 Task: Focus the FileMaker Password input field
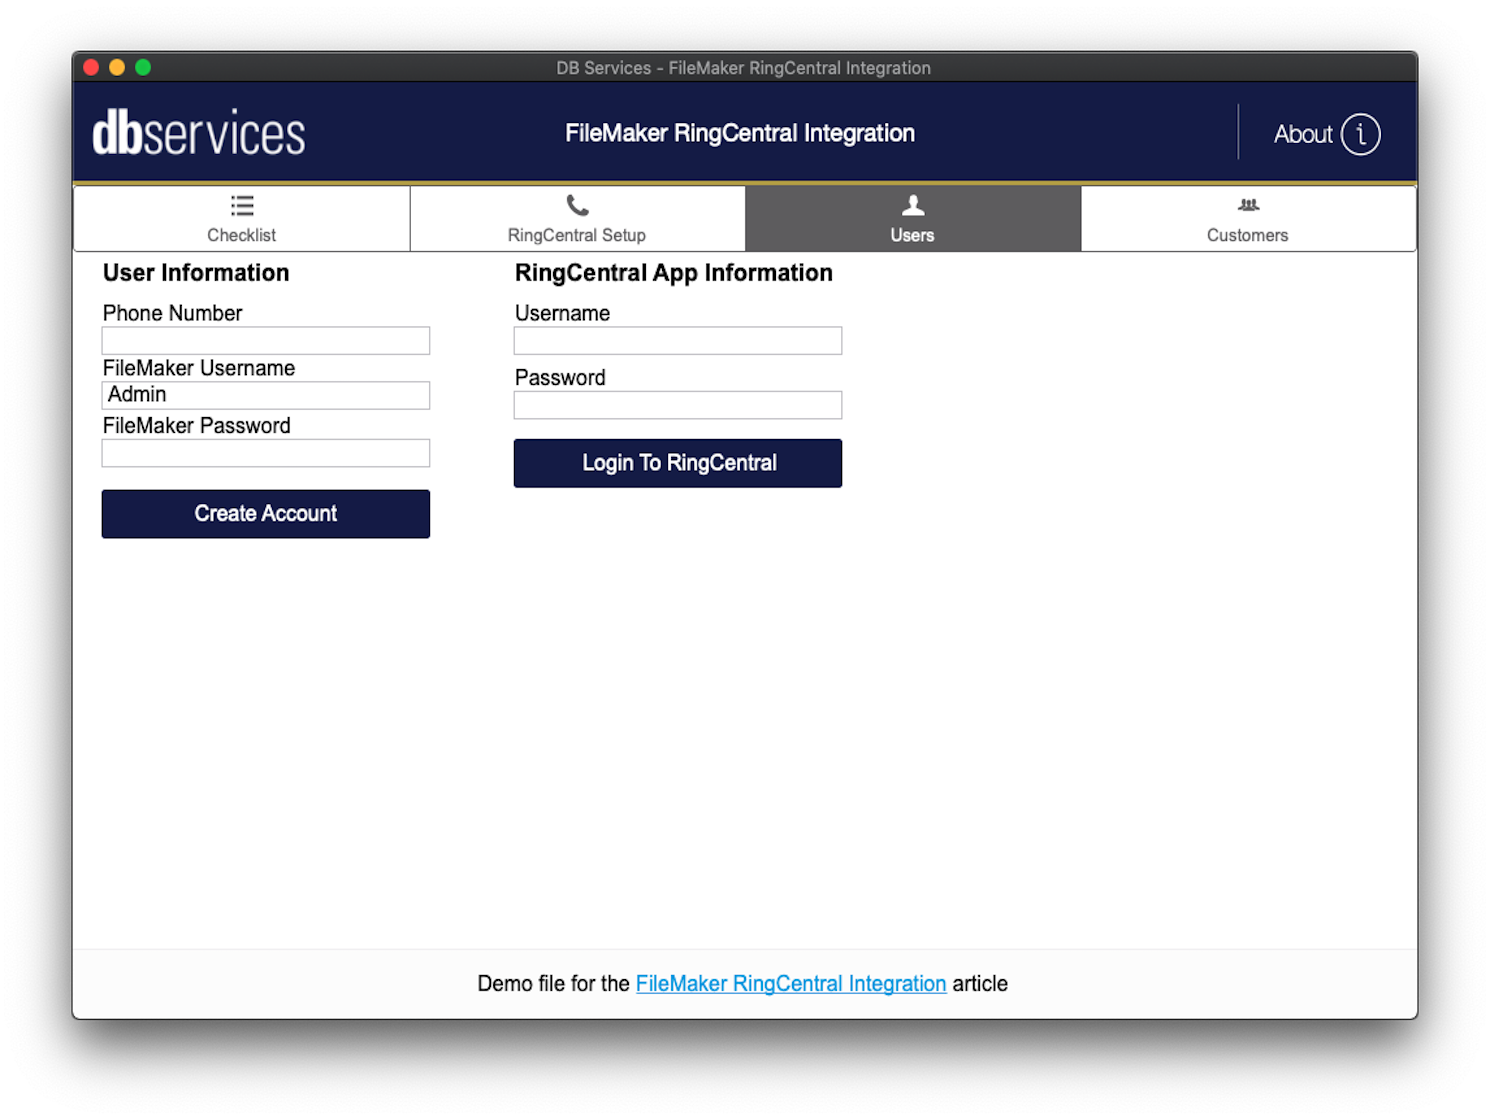(x=266, y=453)
